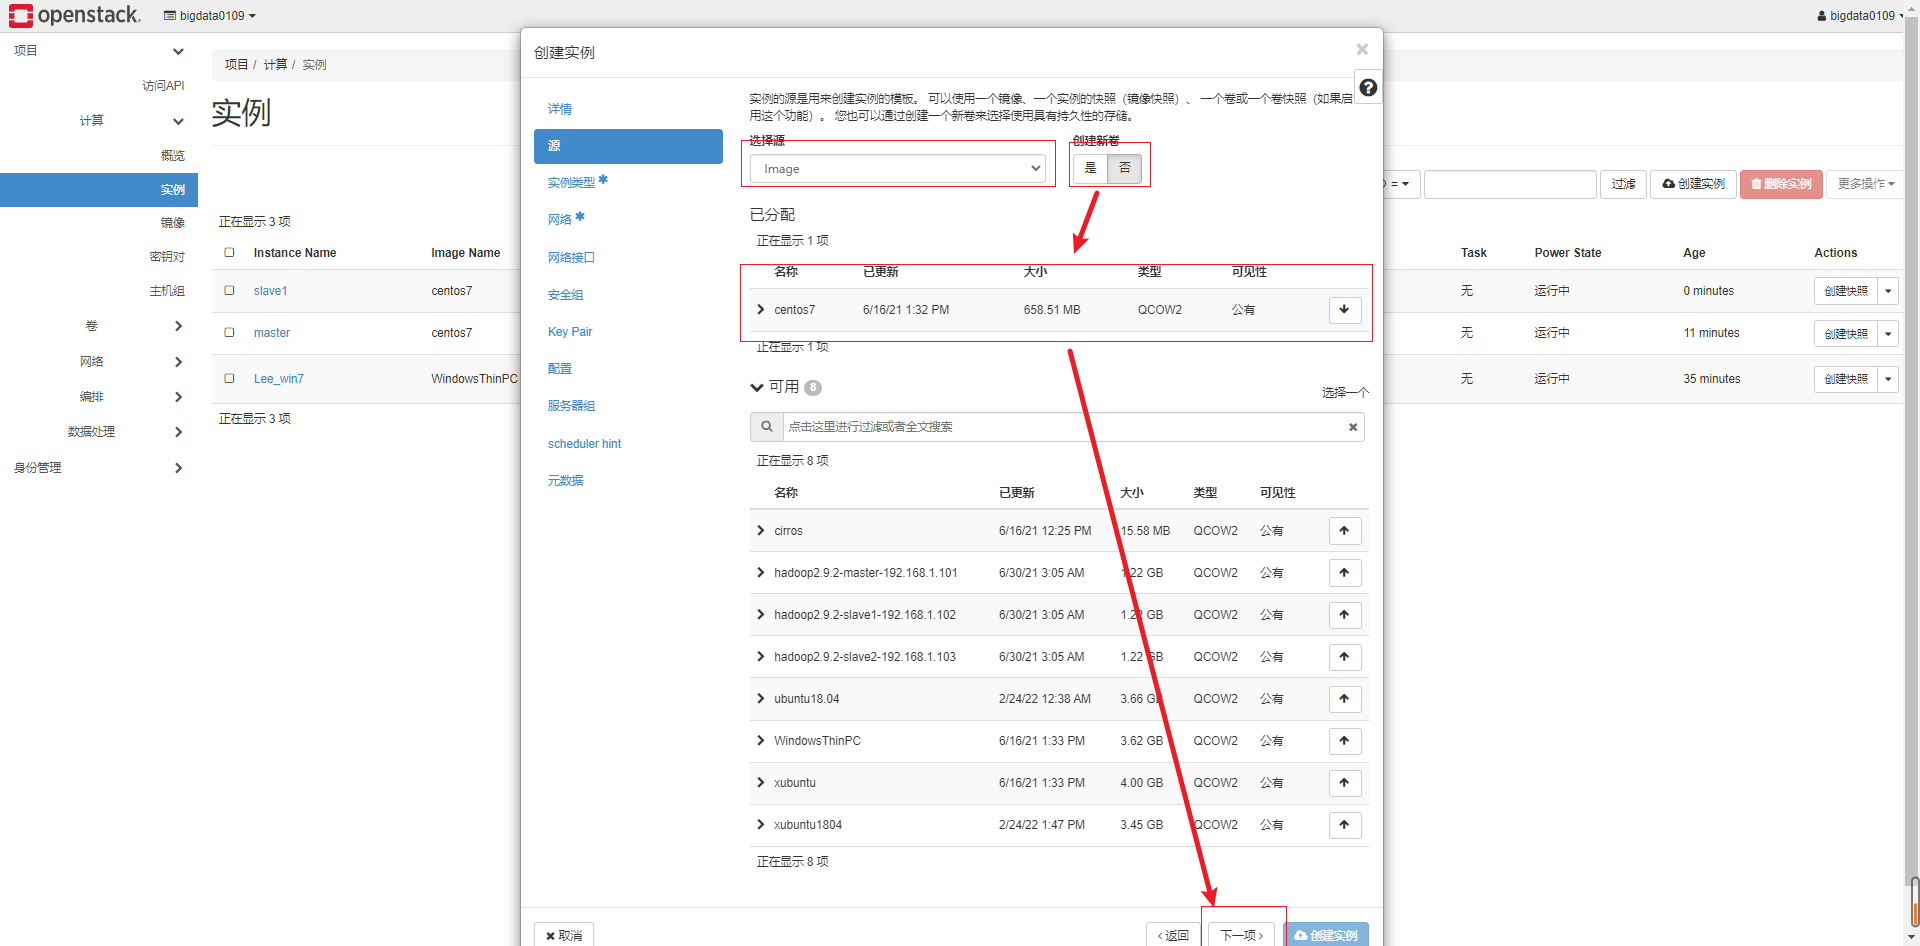Click the blue launch instance button
Image resolution: width=1920 pixels, height=946 pixels.
click(1326, 935)
